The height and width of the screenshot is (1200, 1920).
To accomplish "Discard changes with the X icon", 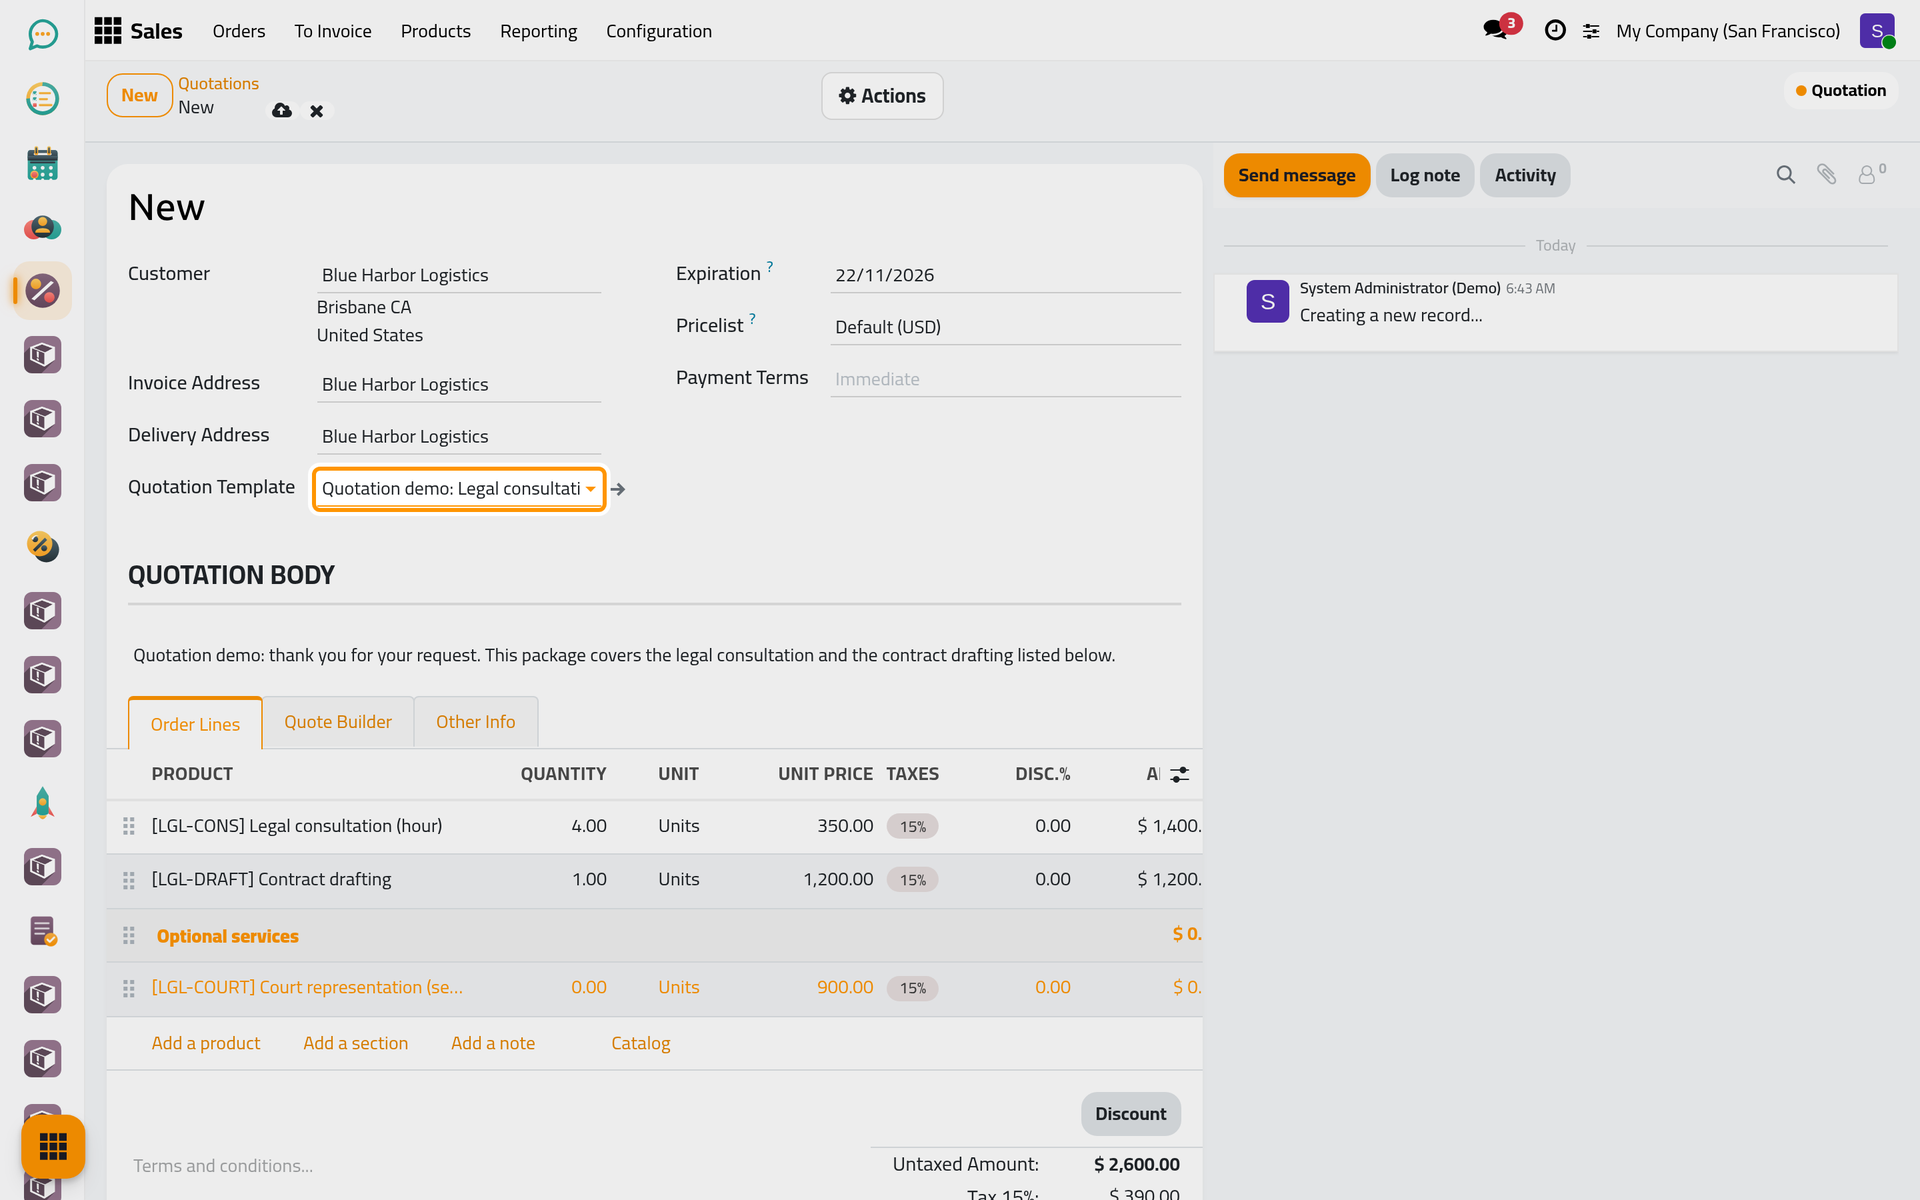I will pos(316,111).
